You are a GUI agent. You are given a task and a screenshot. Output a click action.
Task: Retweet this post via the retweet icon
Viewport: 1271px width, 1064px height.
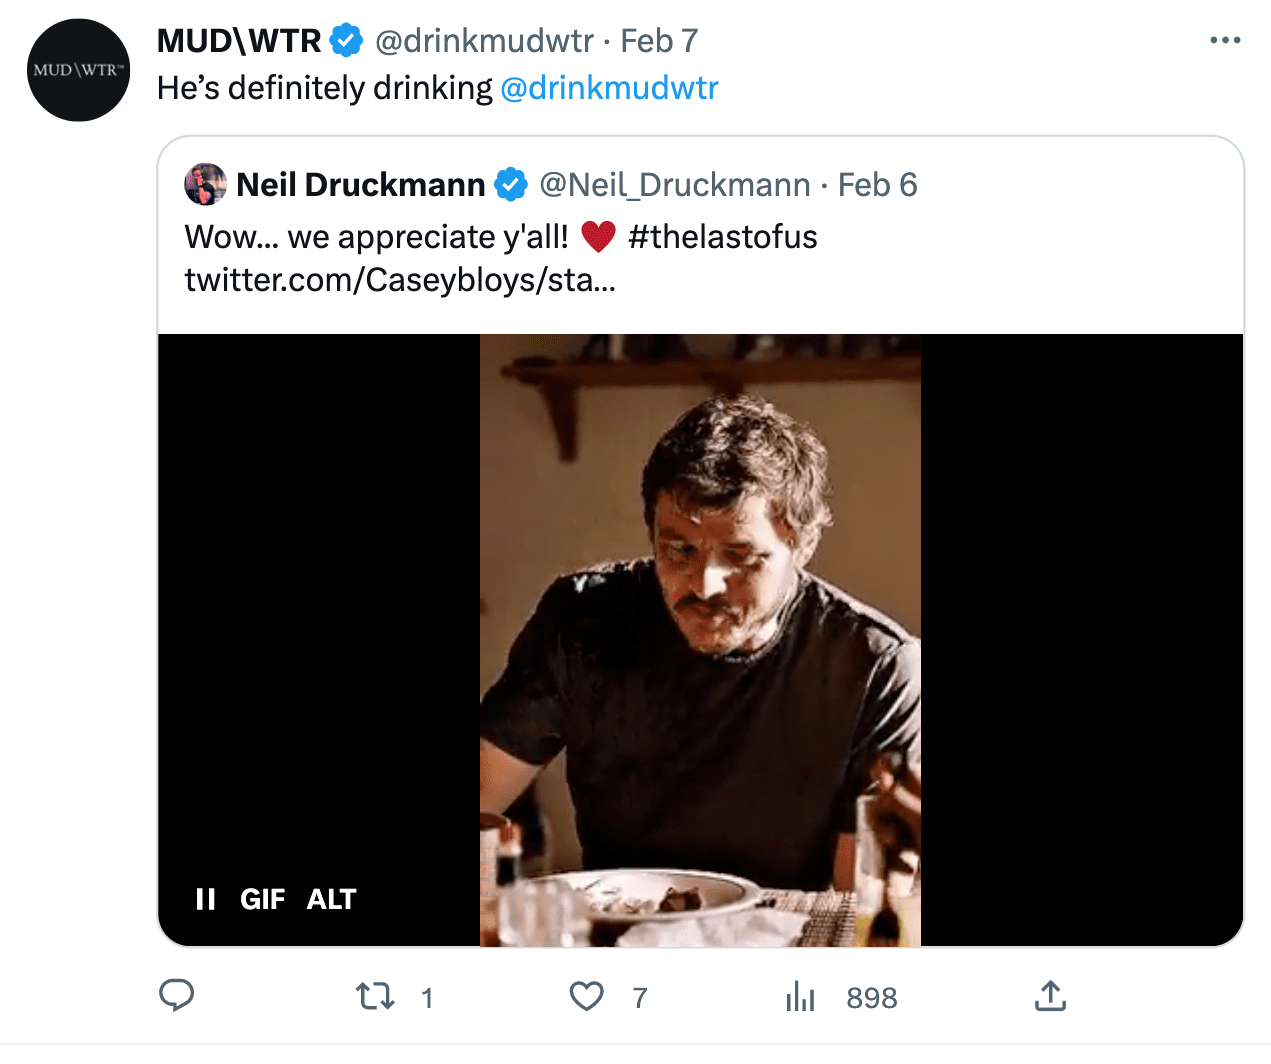click(375, 996)
